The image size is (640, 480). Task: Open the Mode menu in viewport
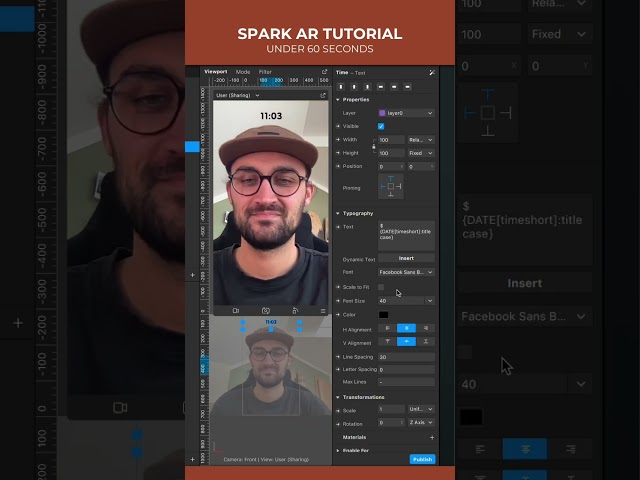point(243,72)
